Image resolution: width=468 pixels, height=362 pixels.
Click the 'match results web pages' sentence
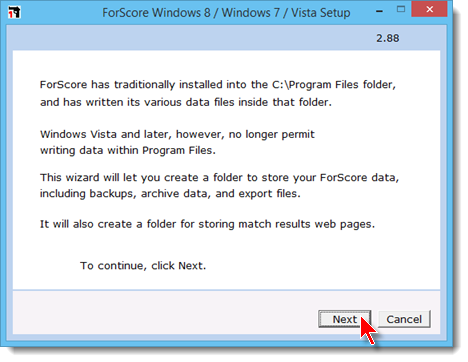point(207,224)
